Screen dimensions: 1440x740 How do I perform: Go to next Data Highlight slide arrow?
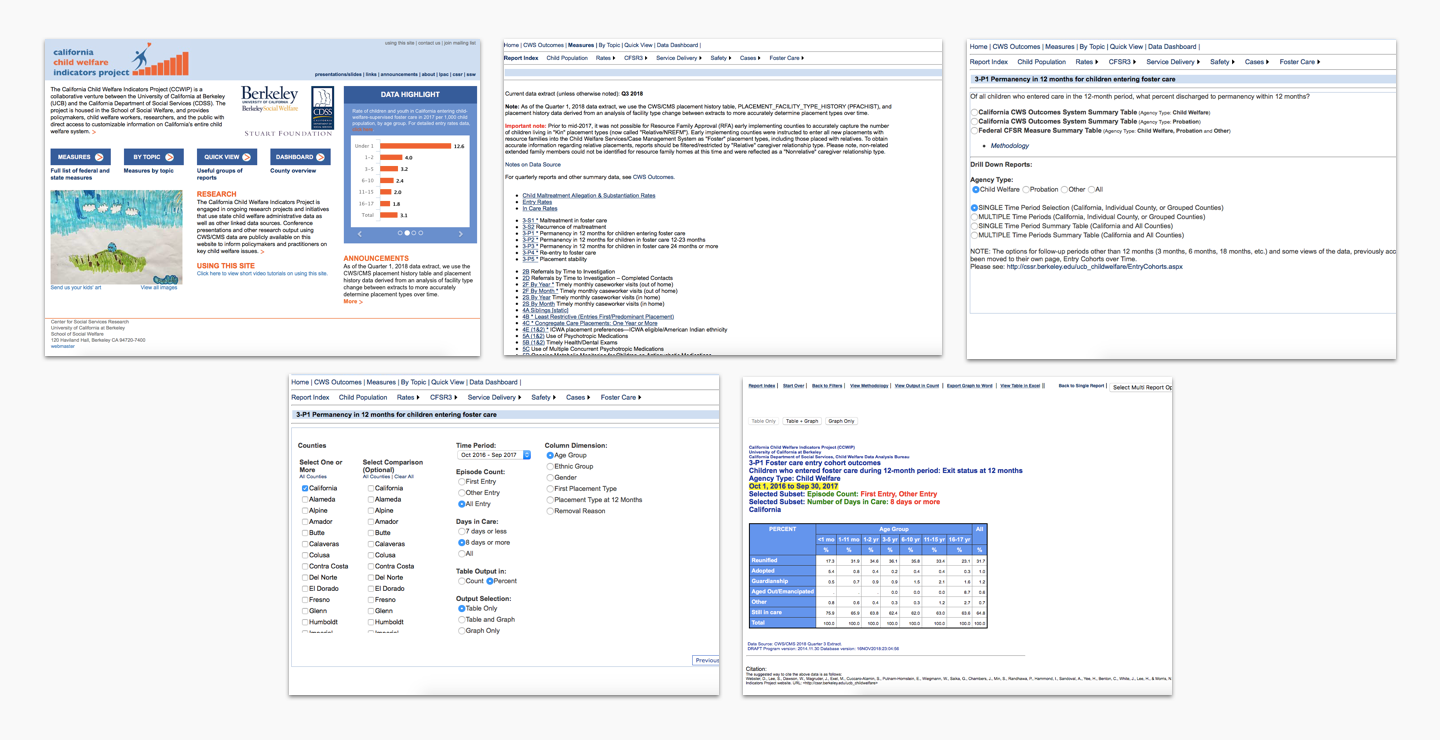[460, 233]
